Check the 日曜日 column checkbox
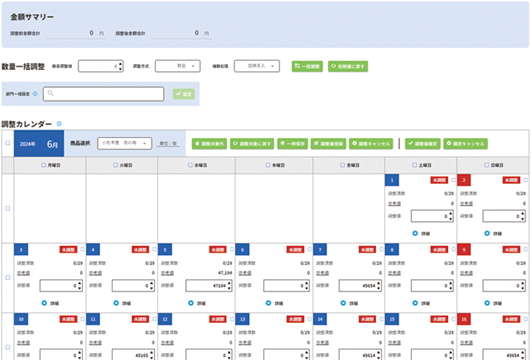This screenshot has width=532, height=360. [487, 165]
